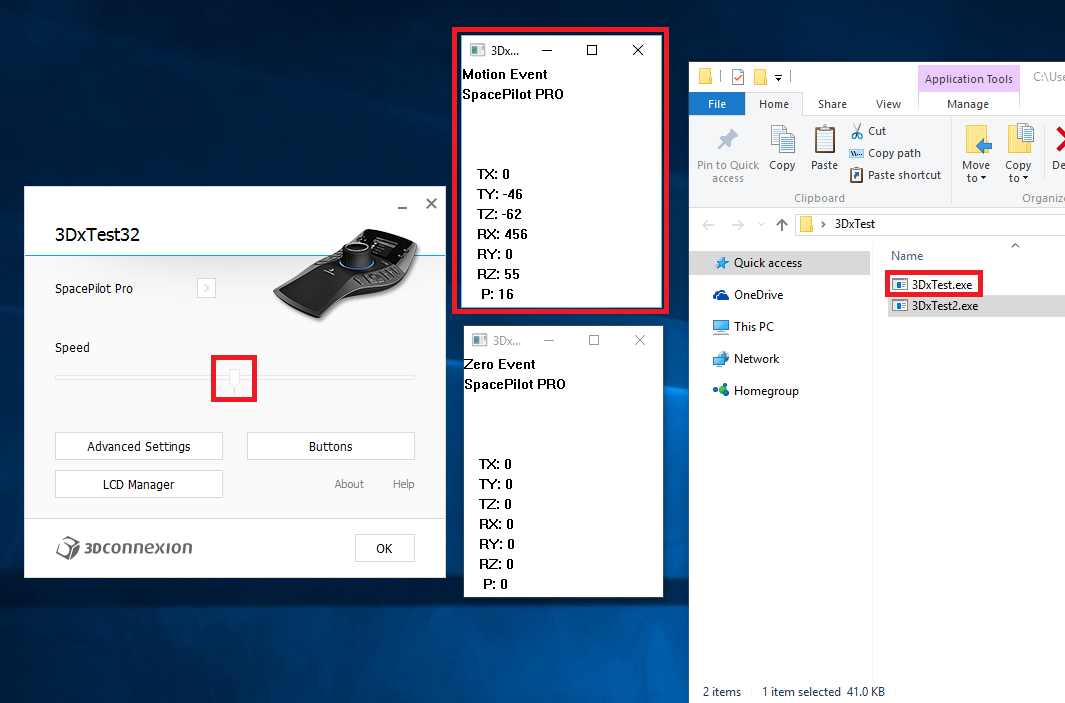Click the Copy icon in Clipboard group
Screen dimensions: 1065x703
coord(782,139)
